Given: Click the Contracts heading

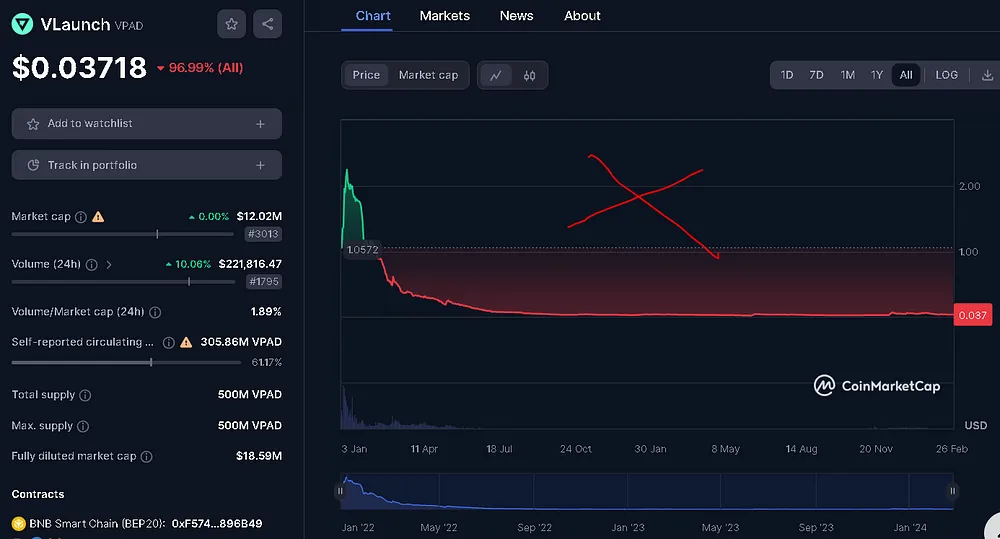Looking at the screenshot, I should click(x=38, y=494).
